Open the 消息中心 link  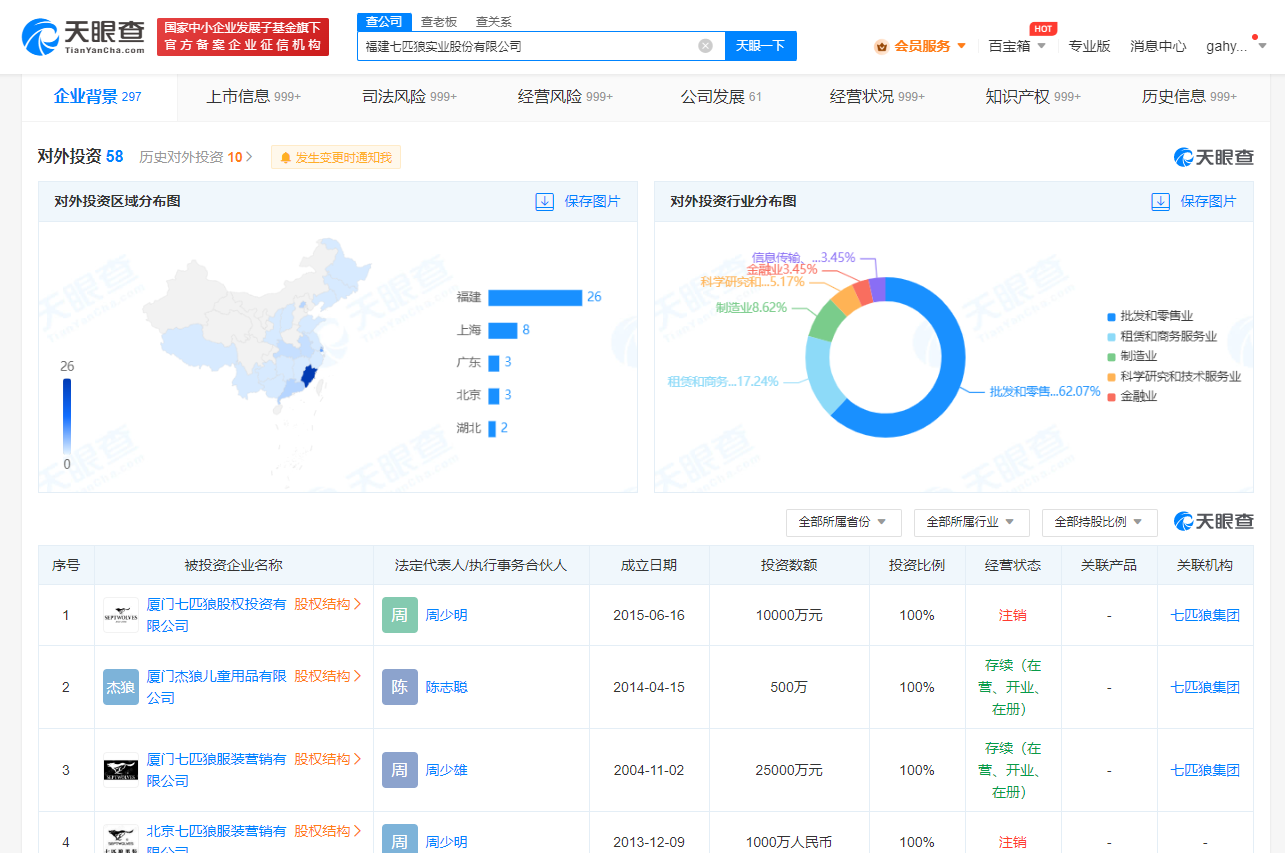pos(1158,46)
